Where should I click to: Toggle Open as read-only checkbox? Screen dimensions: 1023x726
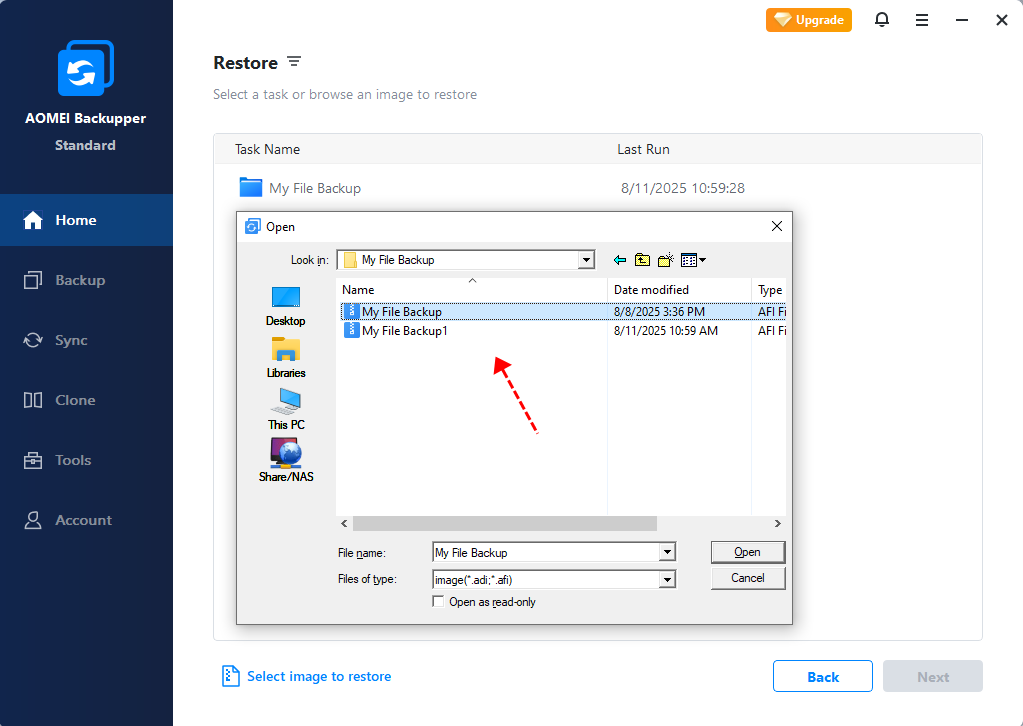438,601
